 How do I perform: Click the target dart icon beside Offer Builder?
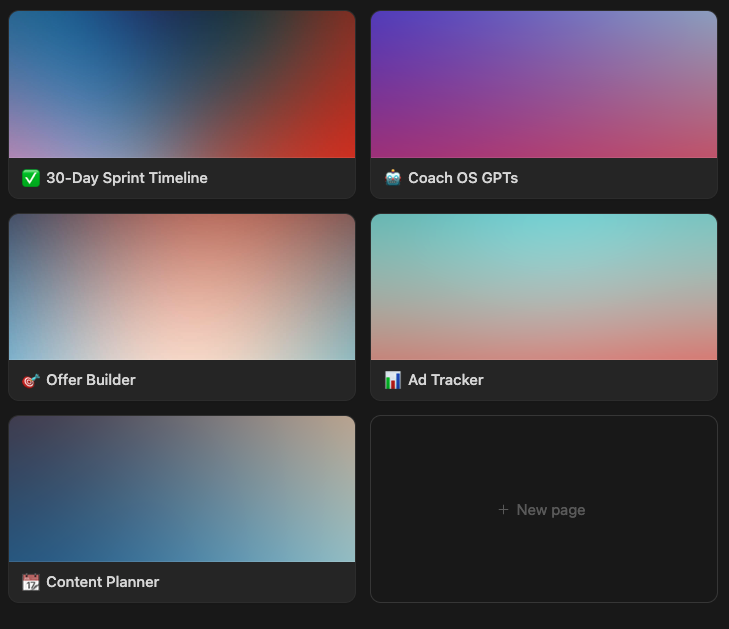[x=31, y=380]
